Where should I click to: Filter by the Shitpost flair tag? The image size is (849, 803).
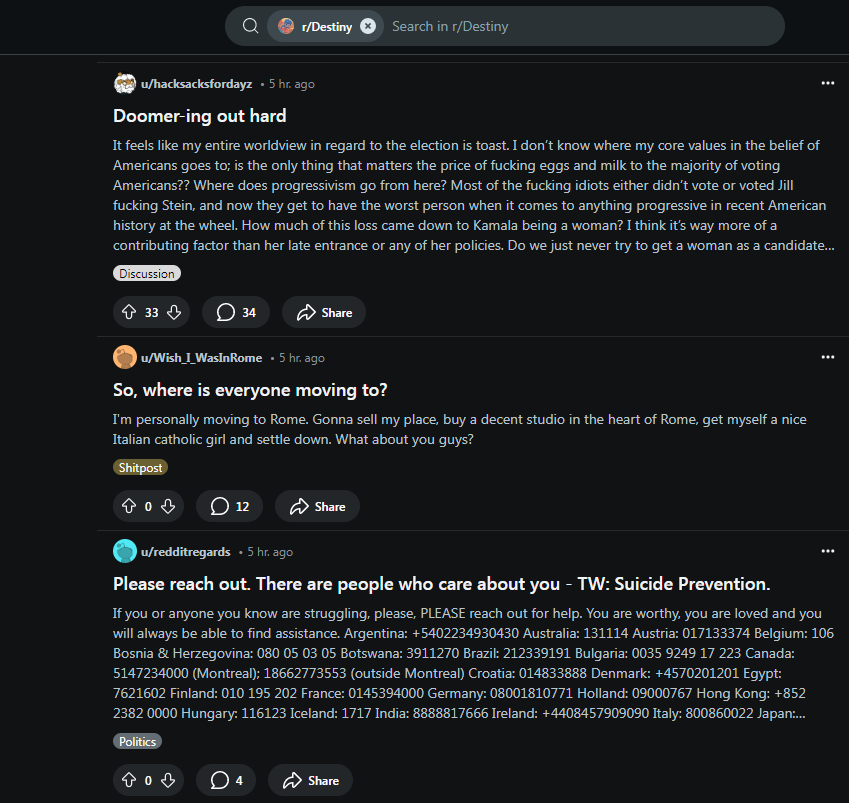pyautogui.click(x=140, y=468)
